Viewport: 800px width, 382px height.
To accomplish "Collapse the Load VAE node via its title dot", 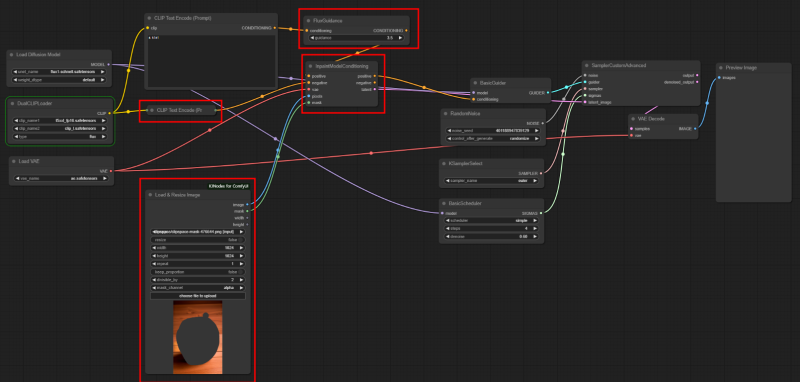I will 15,161.
